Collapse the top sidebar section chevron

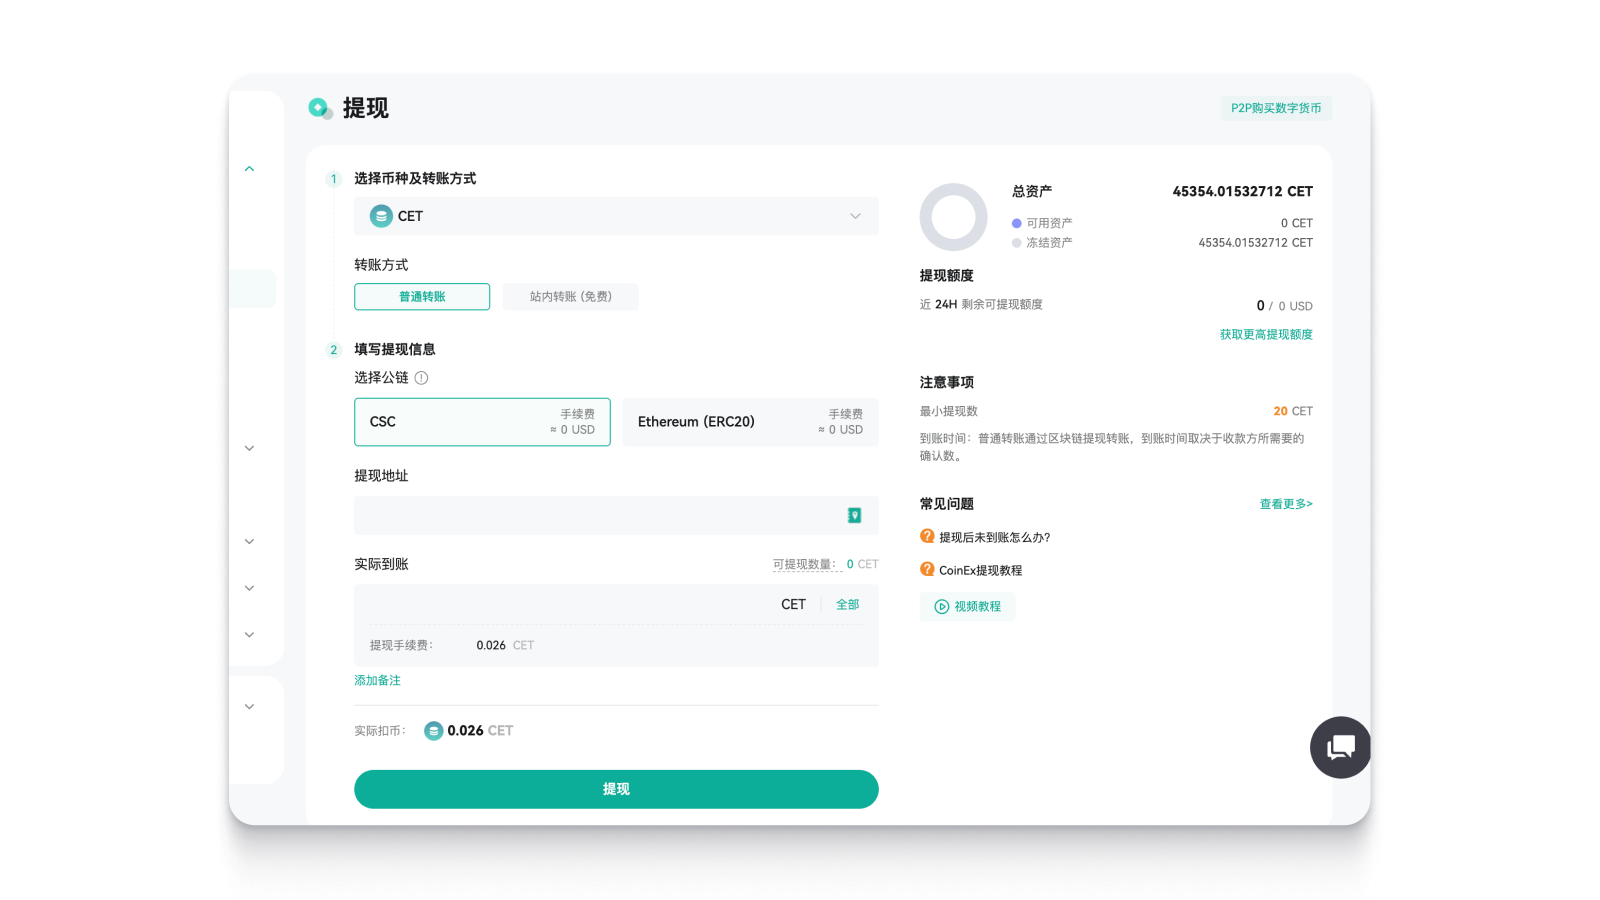[250, 169]
